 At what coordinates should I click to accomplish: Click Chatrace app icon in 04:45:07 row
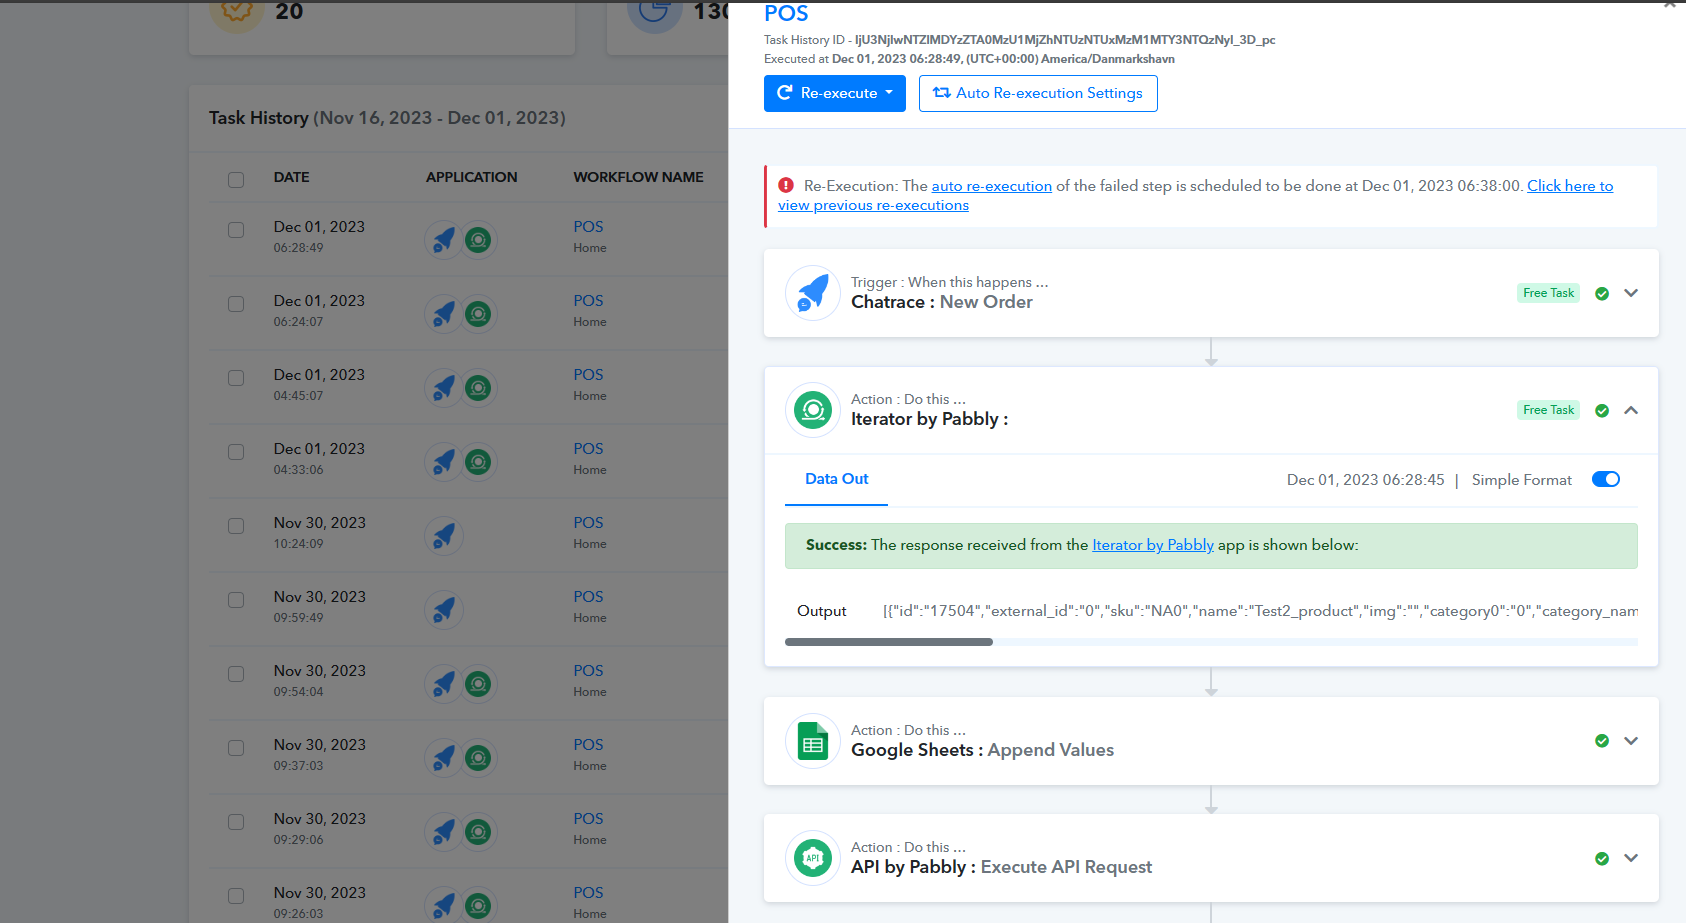coord(444,388)
